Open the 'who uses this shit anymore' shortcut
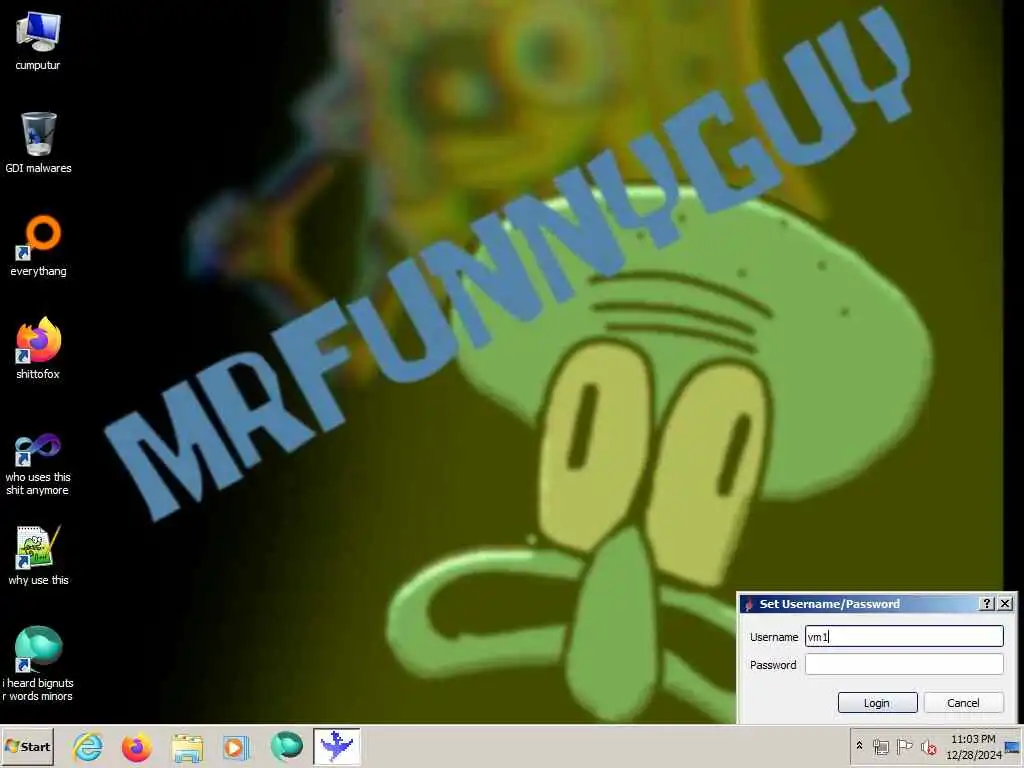The image size is (1024, 768). click(38, 464)
